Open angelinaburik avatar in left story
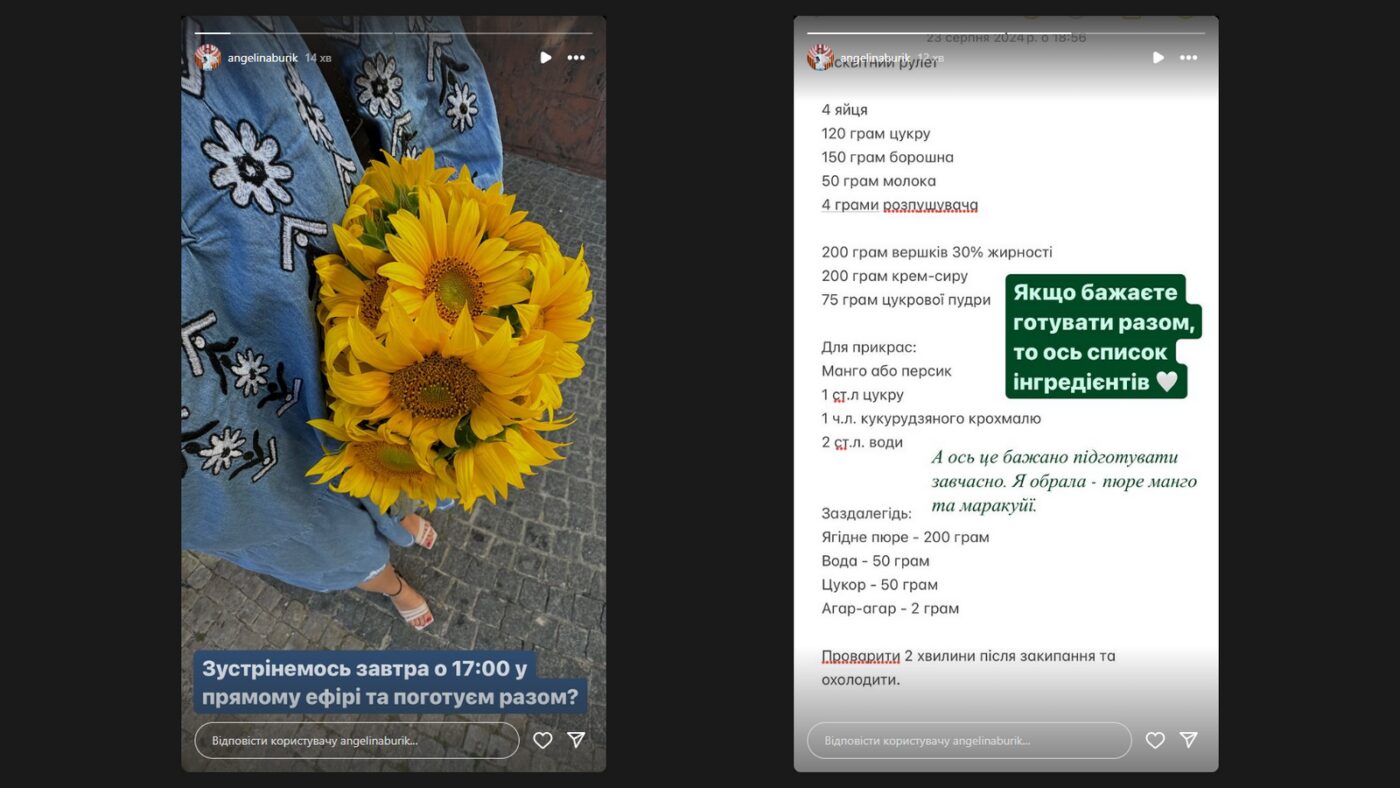This screenshot has height=788, width=1400. point(207,58)
